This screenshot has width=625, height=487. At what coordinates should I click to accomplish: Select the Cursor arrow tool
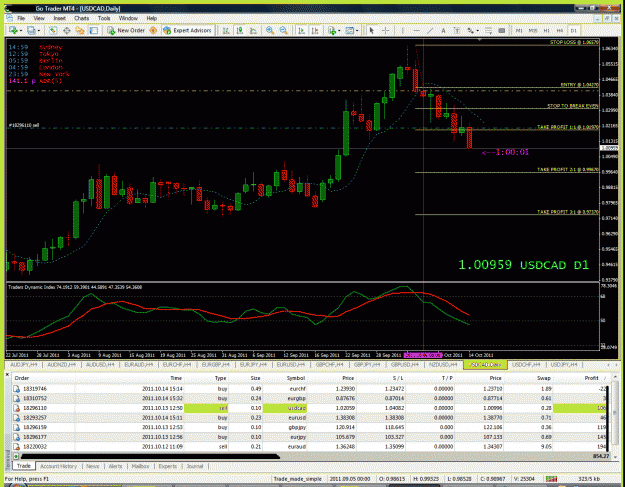371,30
